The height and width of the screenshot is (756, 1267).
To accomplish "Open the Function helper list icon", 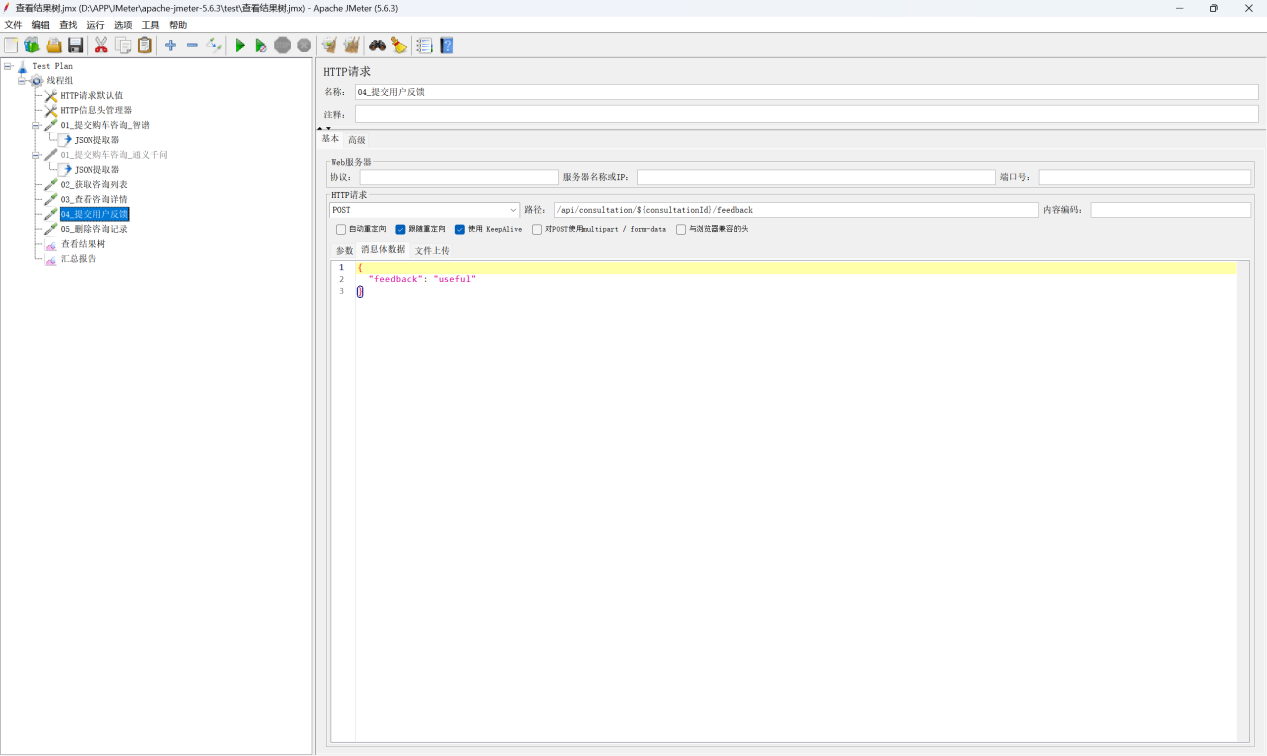I will (424, 45).
